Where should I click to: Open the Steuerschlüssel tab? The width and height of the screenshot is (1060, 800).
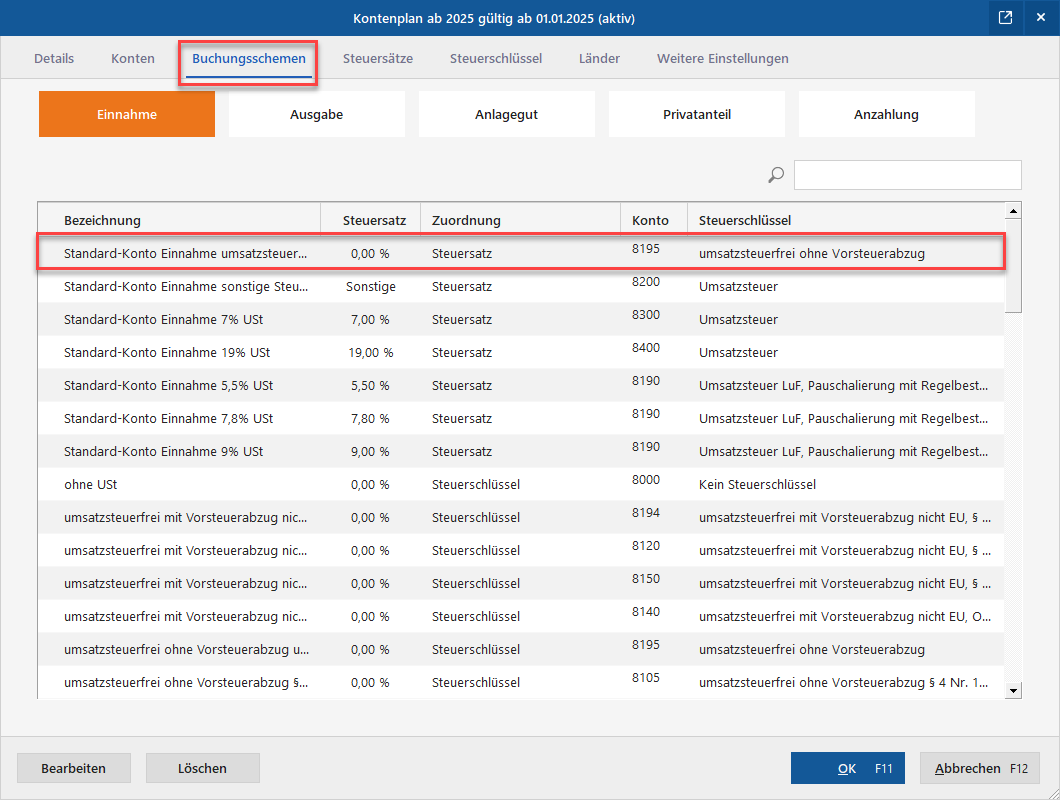pyautogui.click(x=496, y=58)
